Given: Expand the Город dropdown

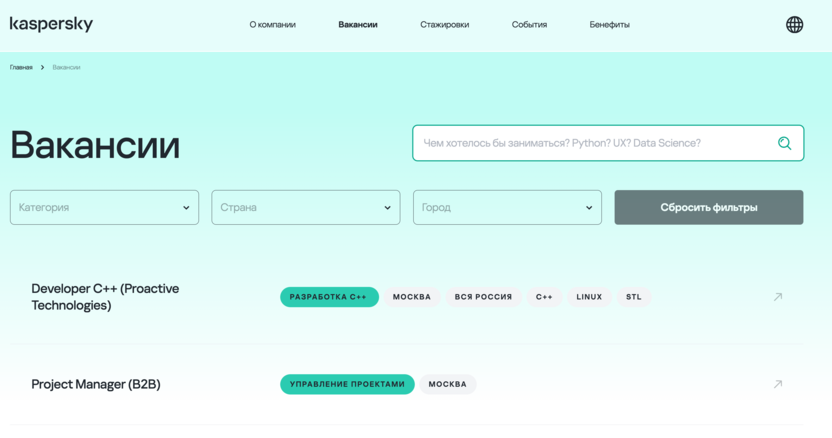Looking at the screenshot, I should [x=507, y=208].
